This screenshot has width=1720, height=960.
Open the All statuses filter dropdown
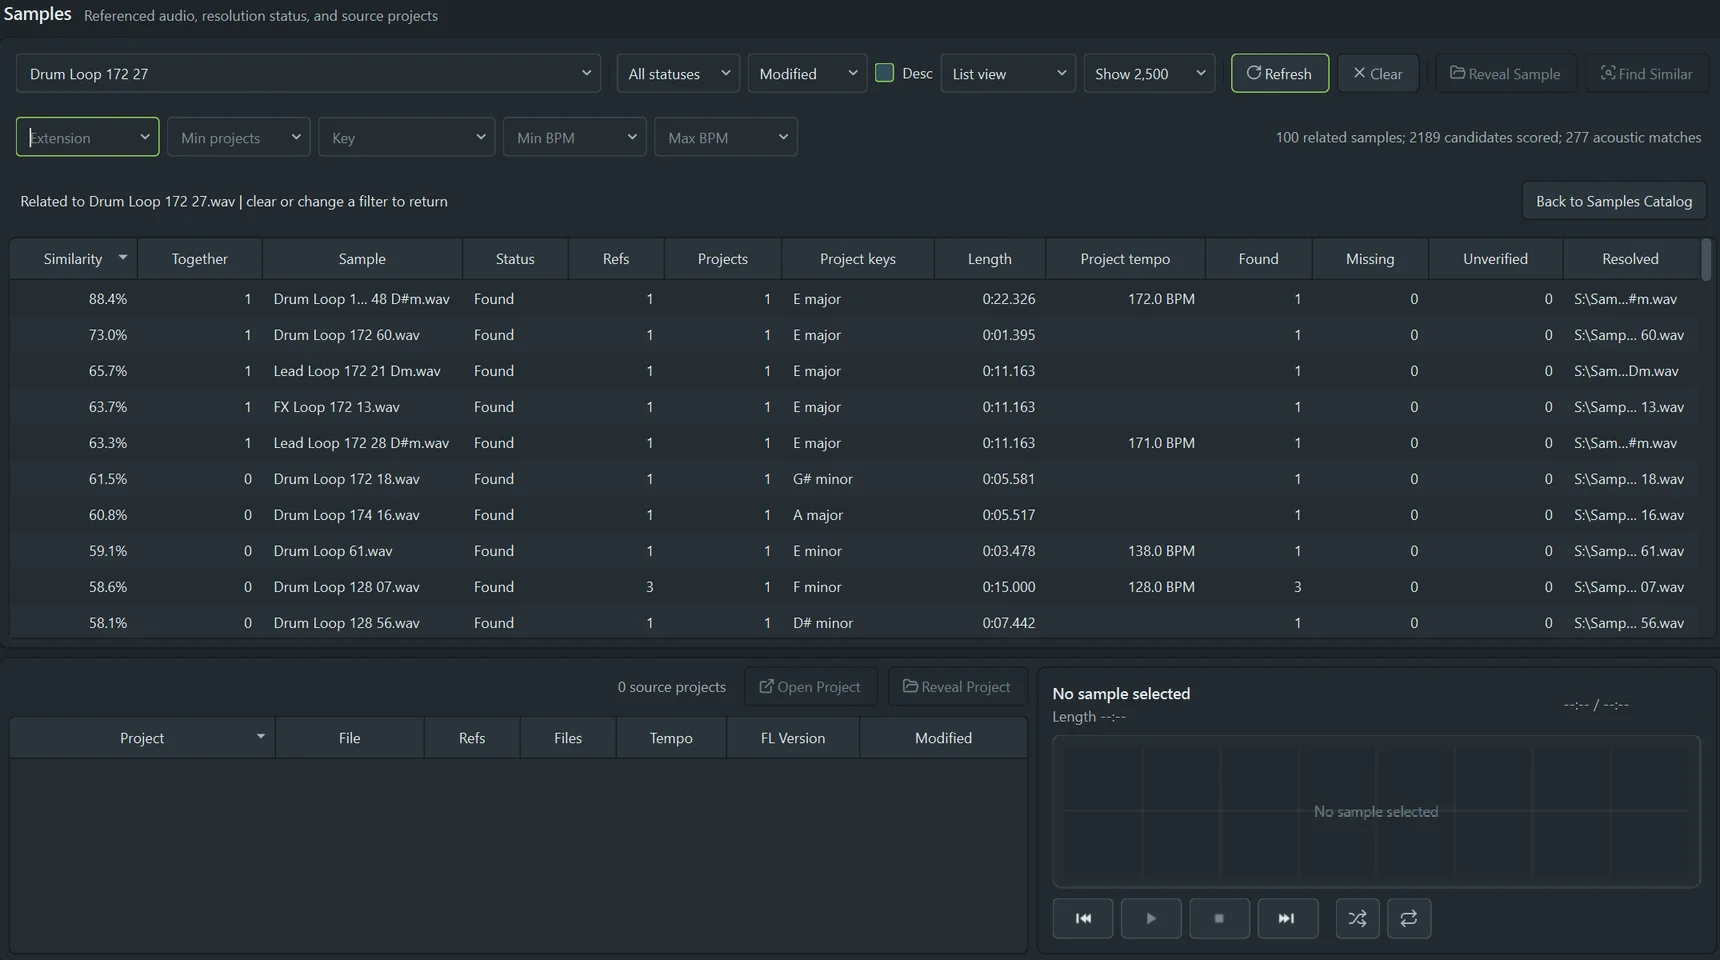coord(678,73)
